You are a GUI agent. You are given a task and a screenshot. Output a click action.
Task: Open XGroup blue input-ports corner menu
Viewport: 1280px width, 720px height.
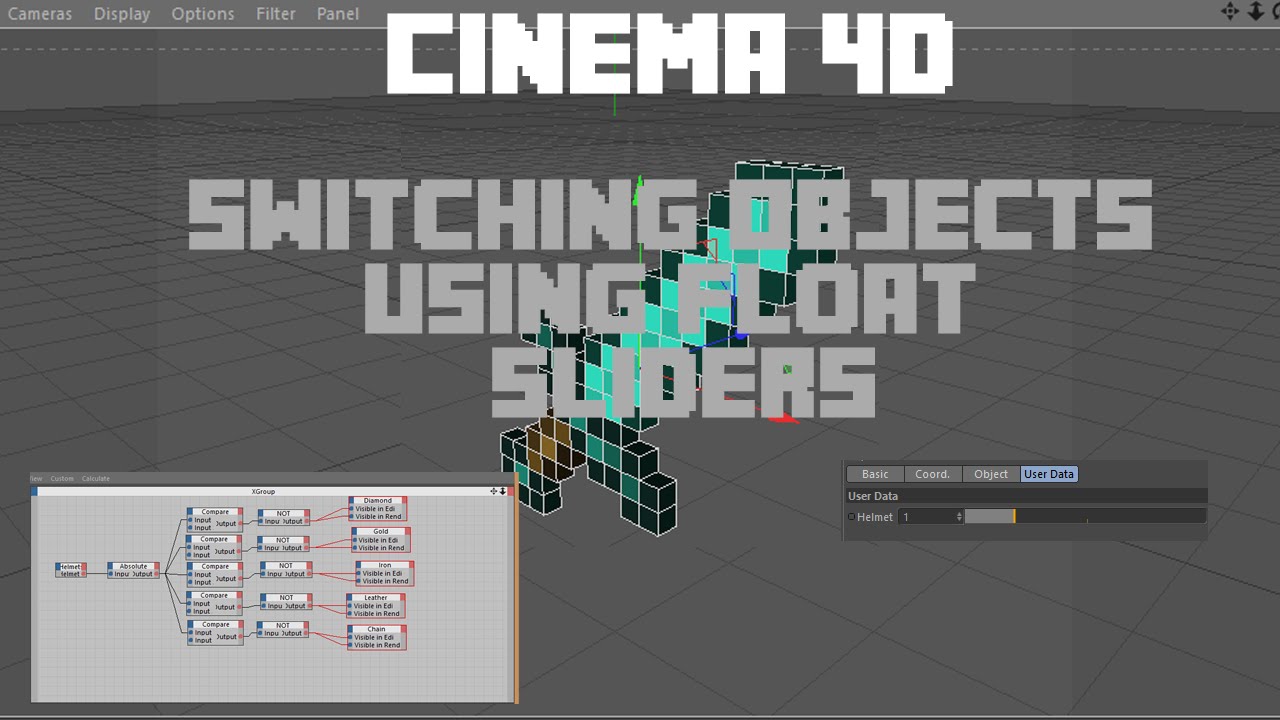[34, 491]
